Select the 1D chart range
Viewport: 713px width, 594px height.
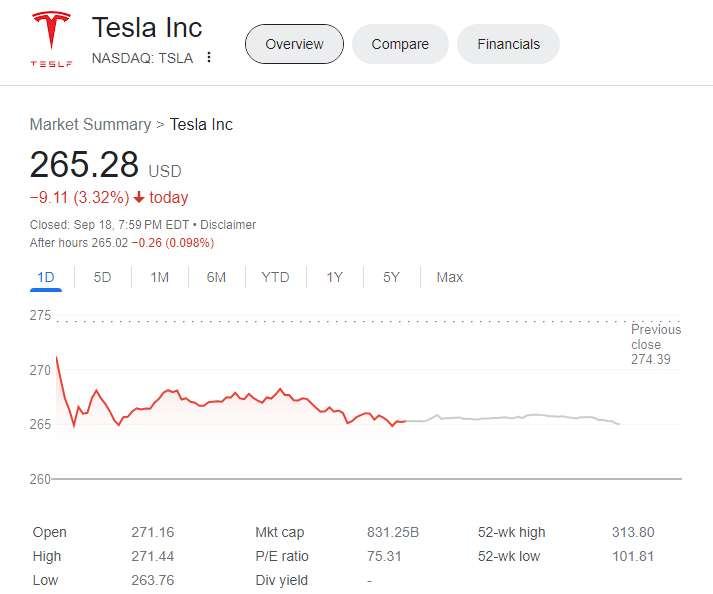(46, 277)
